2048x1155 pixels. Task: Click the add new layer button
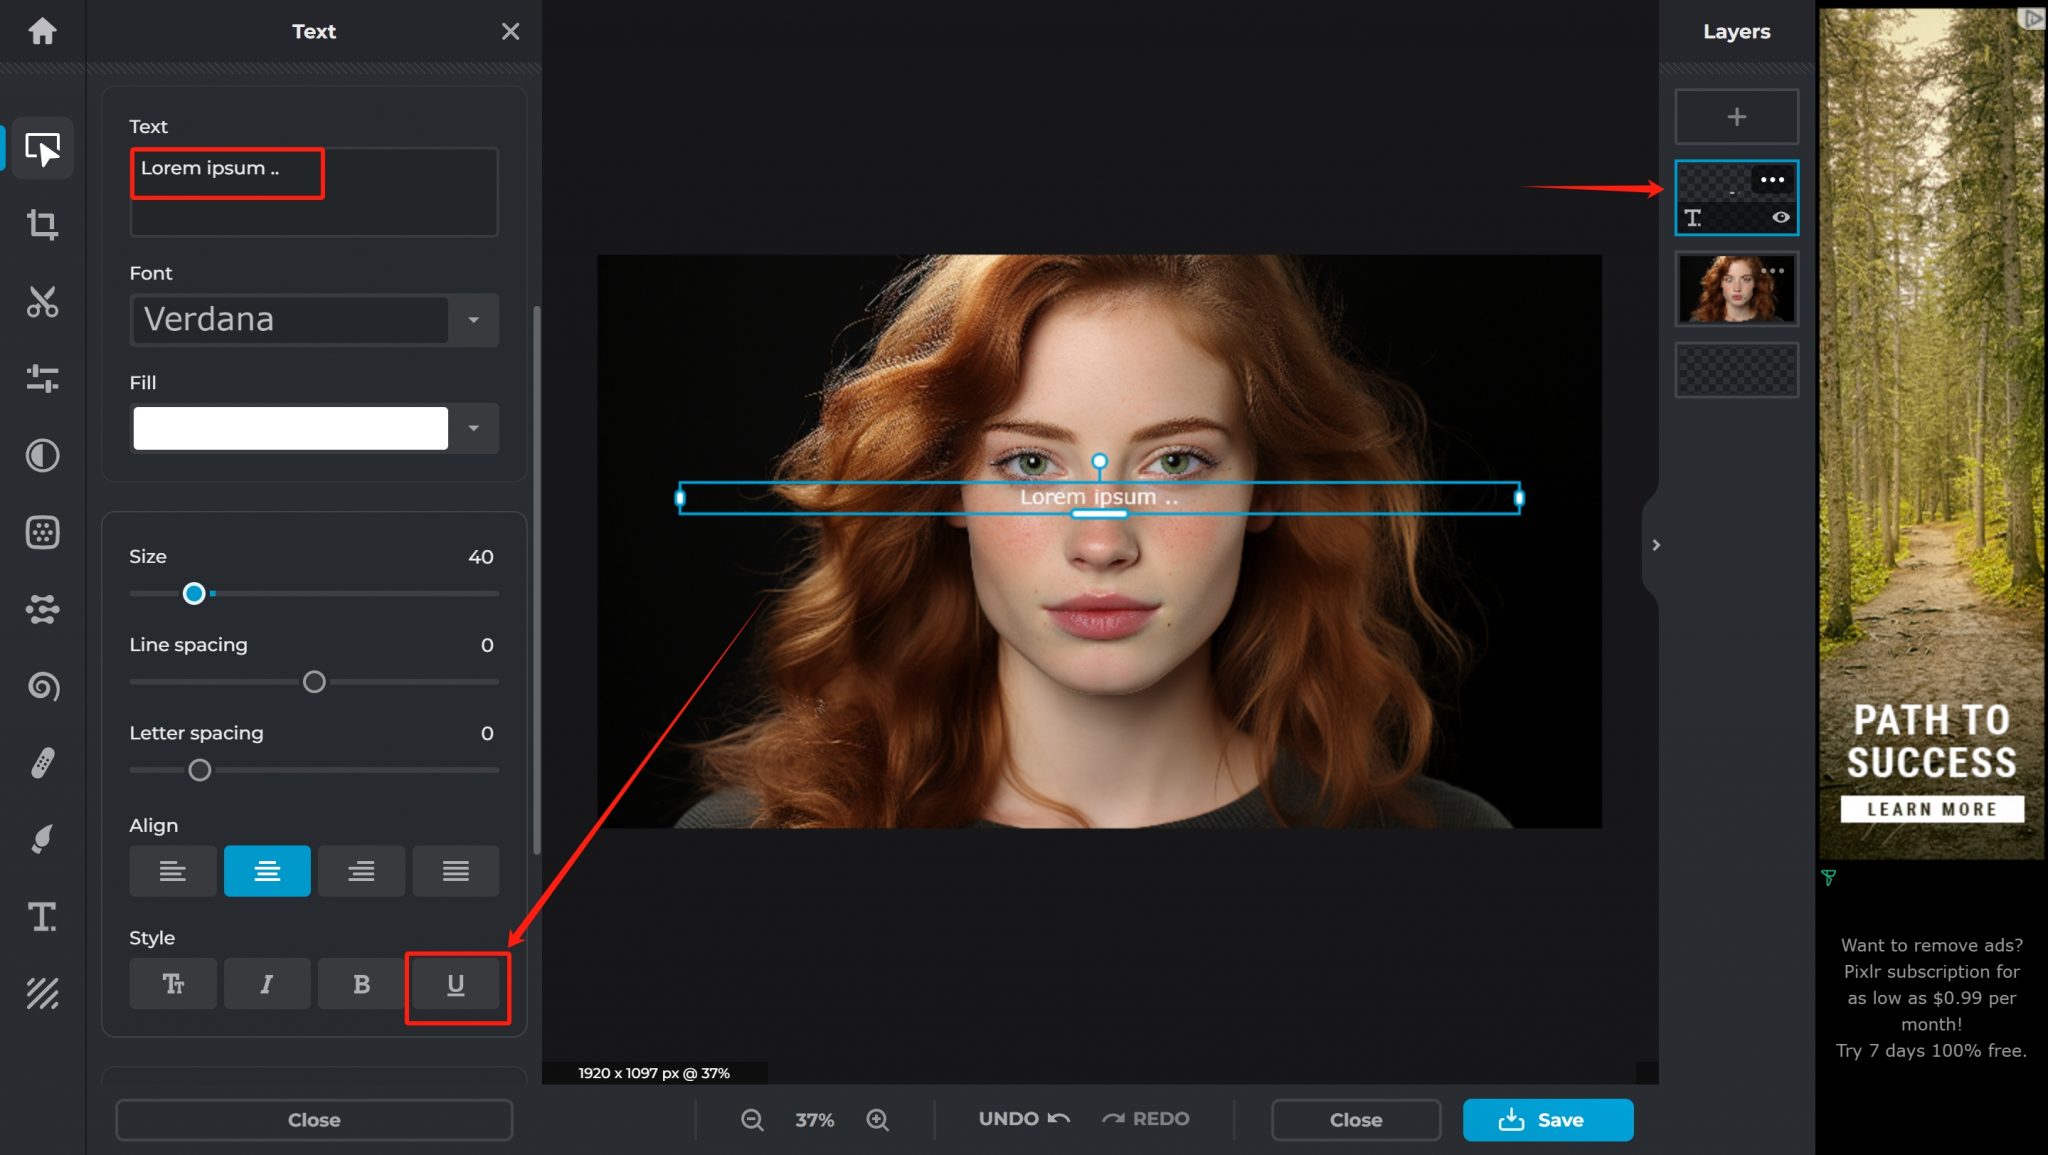click(x=1736, y=116)
